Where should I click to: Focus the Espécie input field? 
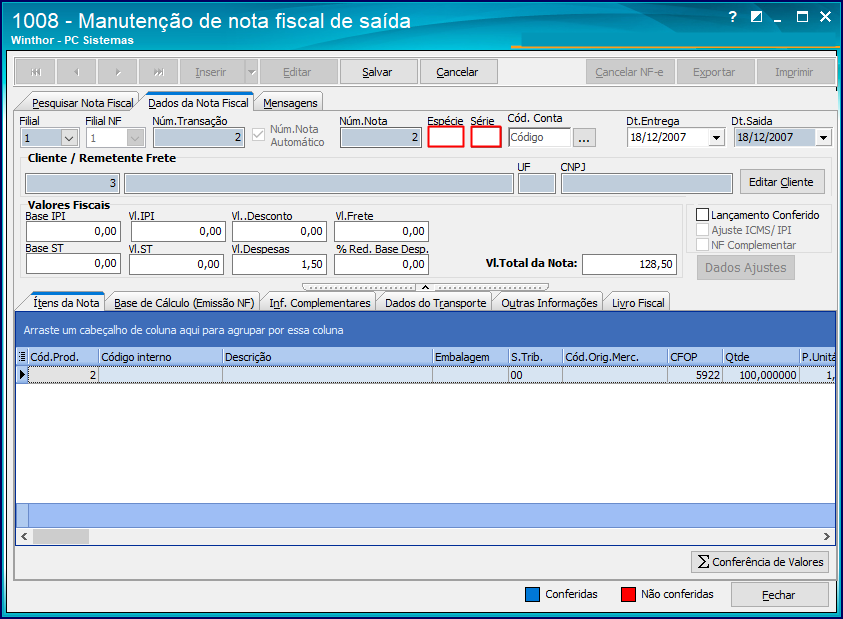(446, 137)
